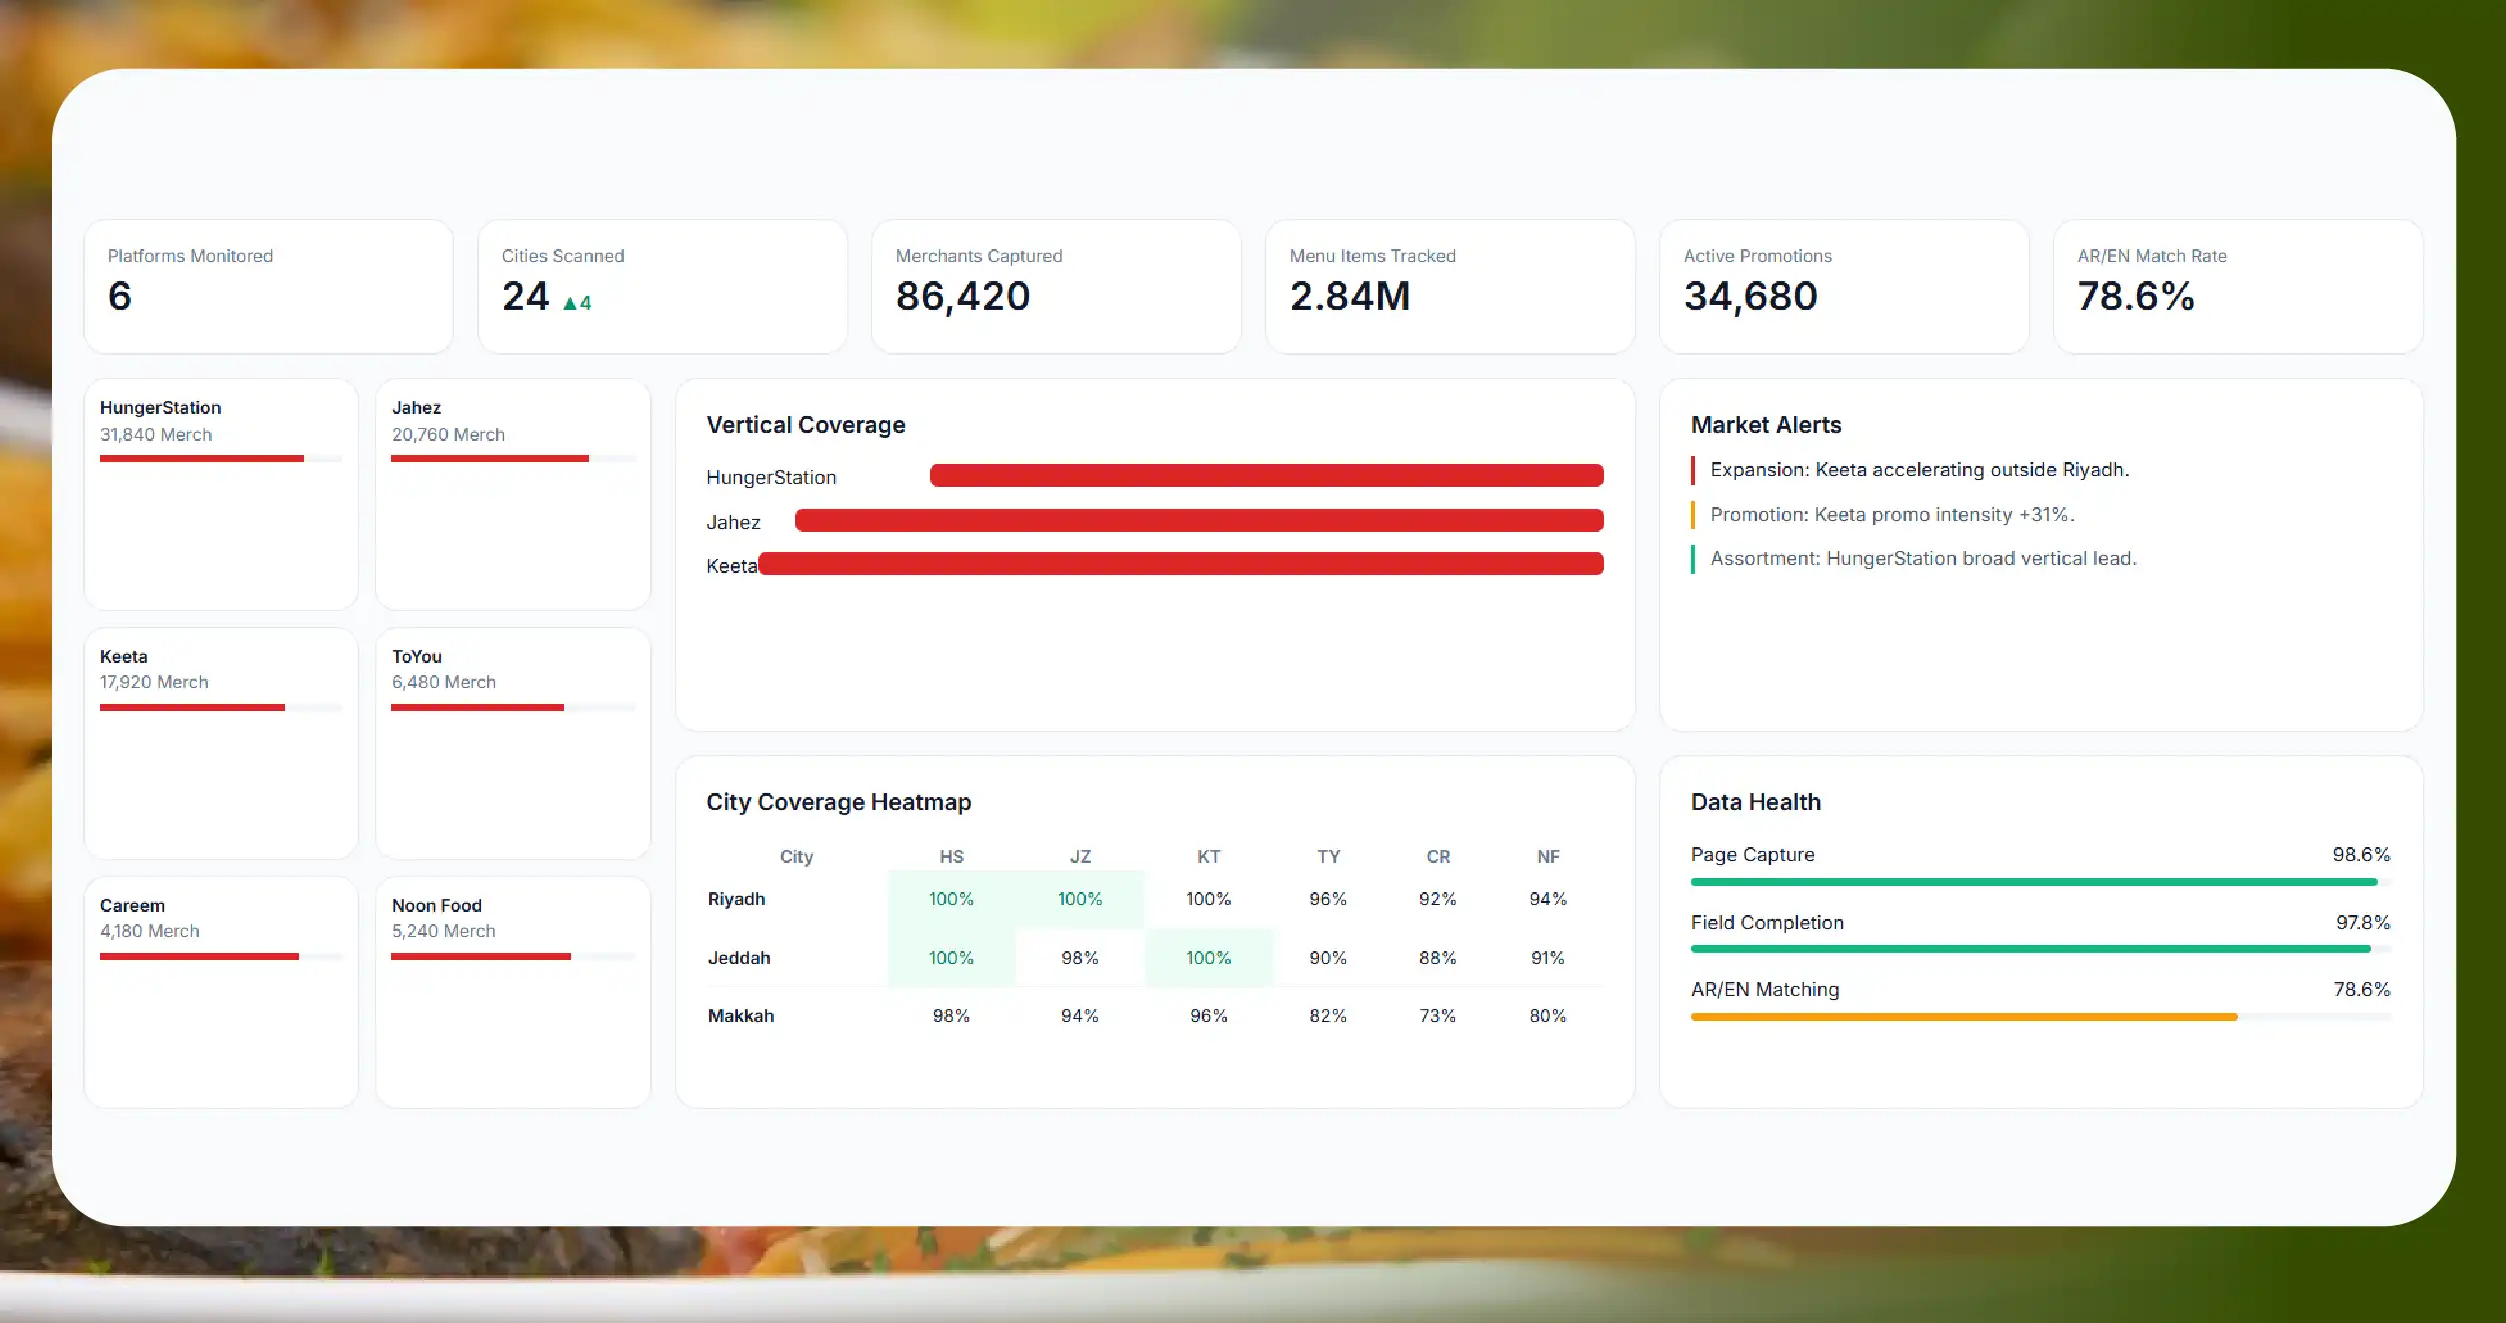The width and height of the screenshot is (2506, 1323).
Task: Click the green up-arrow beside Cities Scanned
Action: coord(570,303)
